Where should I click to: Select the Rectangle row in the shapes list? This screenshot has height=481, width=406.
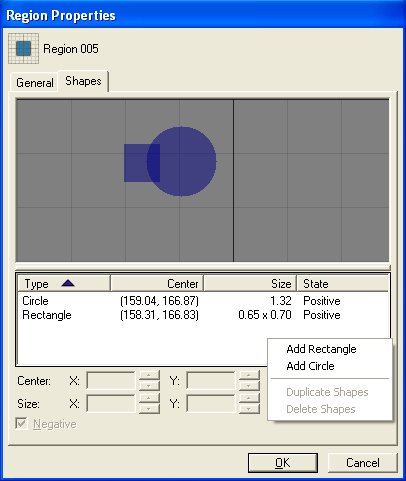tap(203, 315)
